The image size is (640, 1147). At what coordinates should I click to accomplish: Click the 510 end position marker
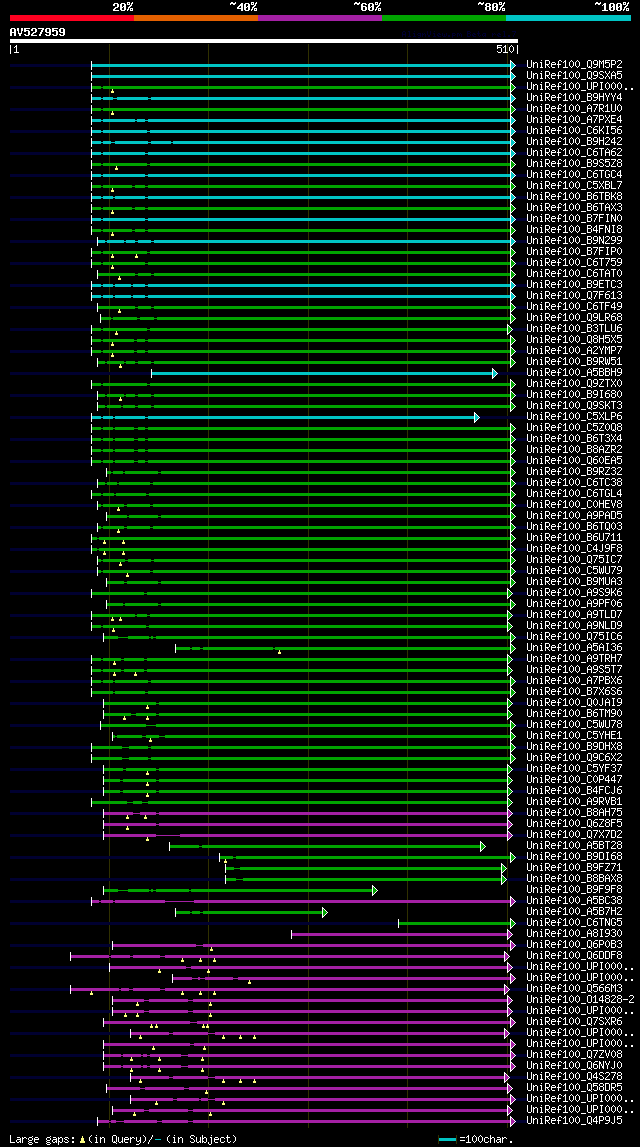(x=506, y=50)
